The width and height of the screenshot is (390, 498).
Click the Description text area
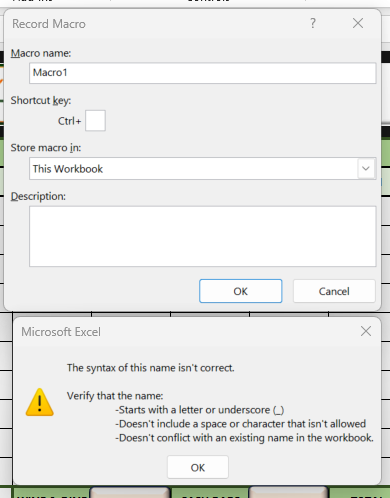[203, 236]
